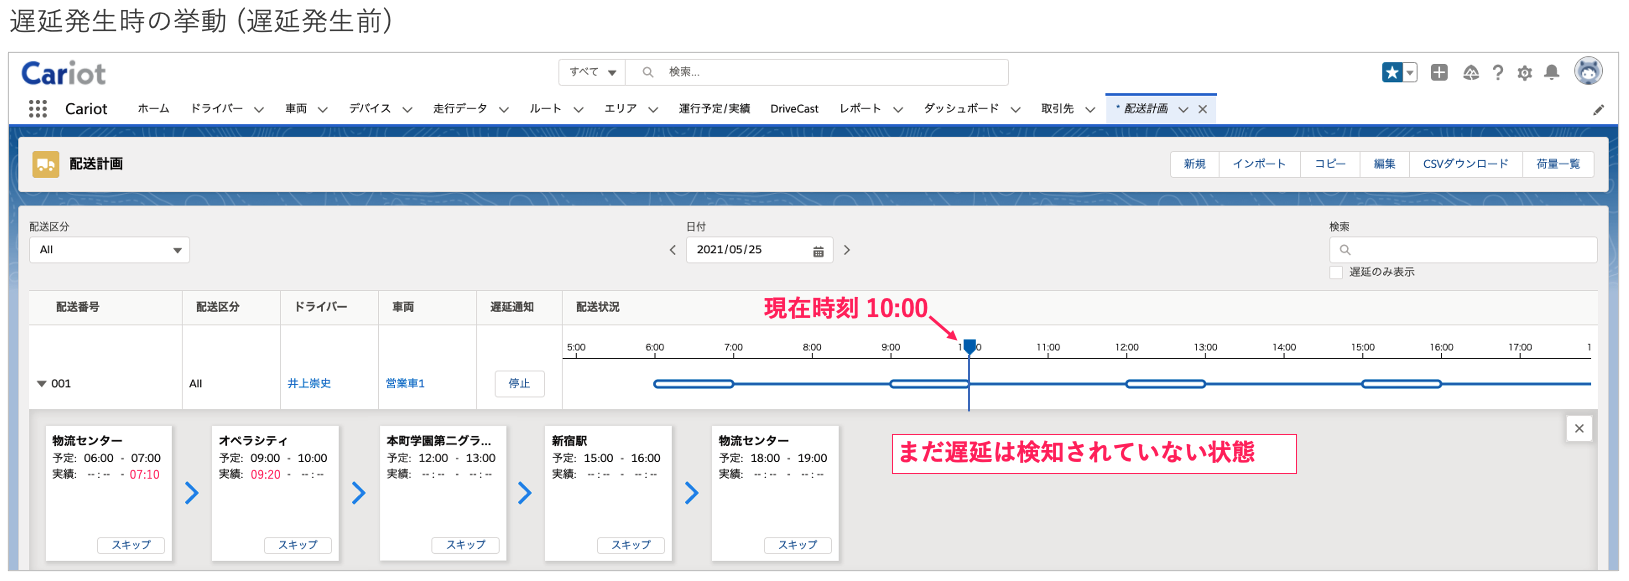Click the favorites star icon

1392,72
